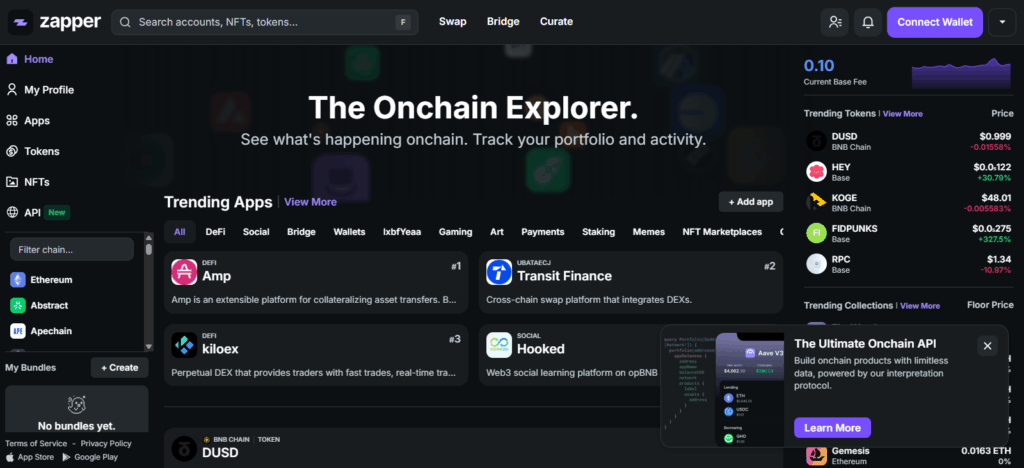Click the DUSD trending token icon

(x=816, y=141)
